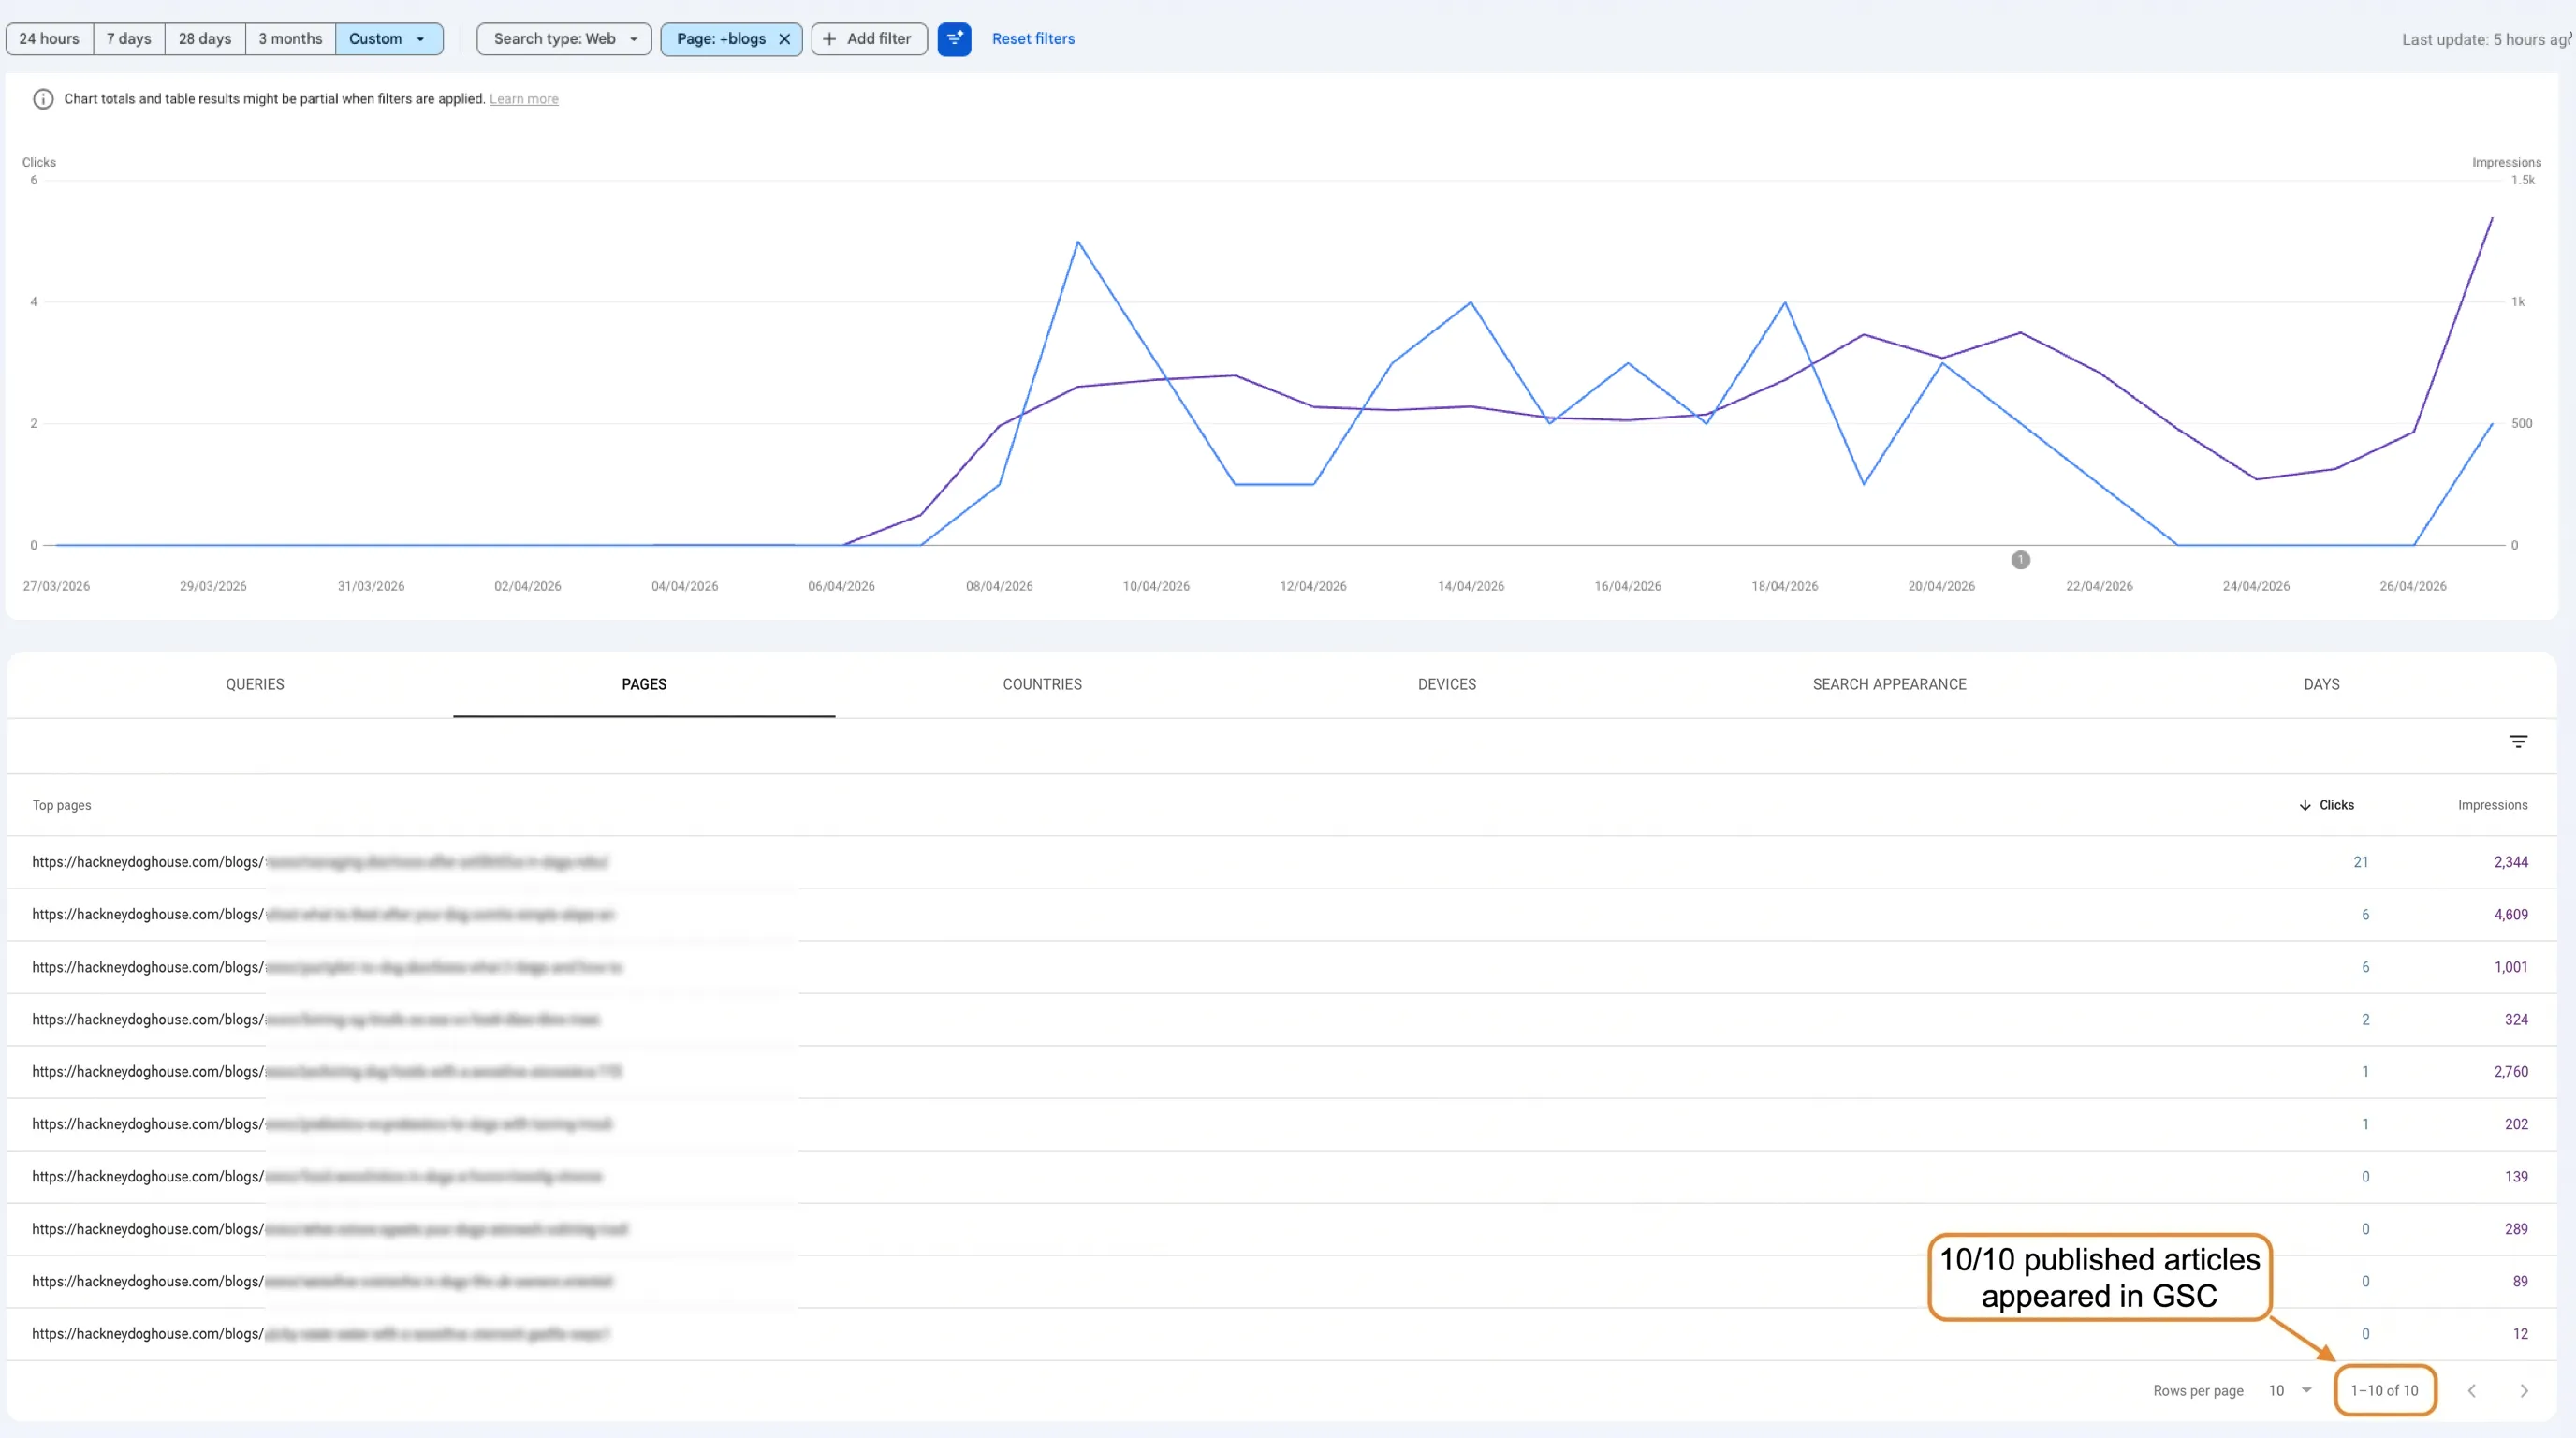Open the blog page row with 4,609 impressions
This screenshot has width=2576, height=1438.
[x=1282, y=914]
